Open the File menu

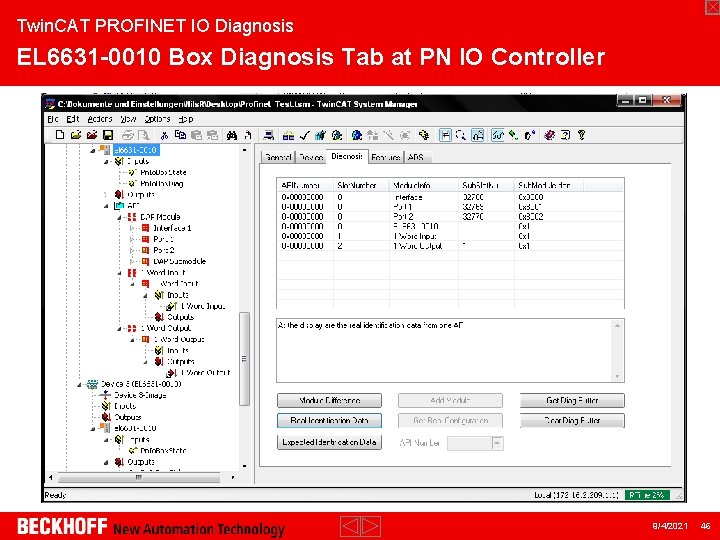pyautogui.click(x=53, y=119)
